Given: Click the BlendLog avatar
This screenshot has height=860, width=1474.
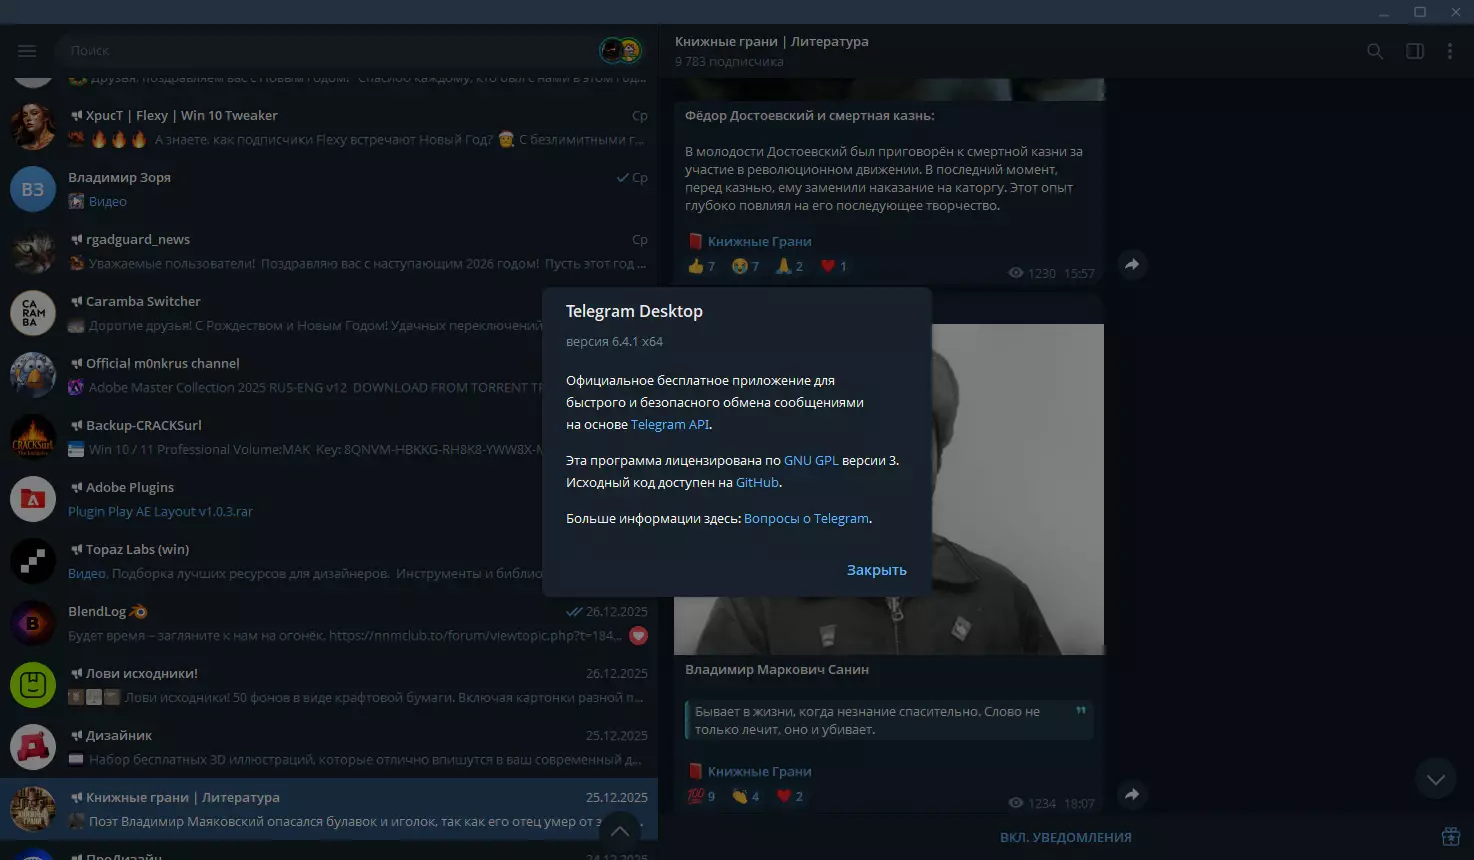Looking at the screenshot, I should pyautogui.click(x=33, y=623).
